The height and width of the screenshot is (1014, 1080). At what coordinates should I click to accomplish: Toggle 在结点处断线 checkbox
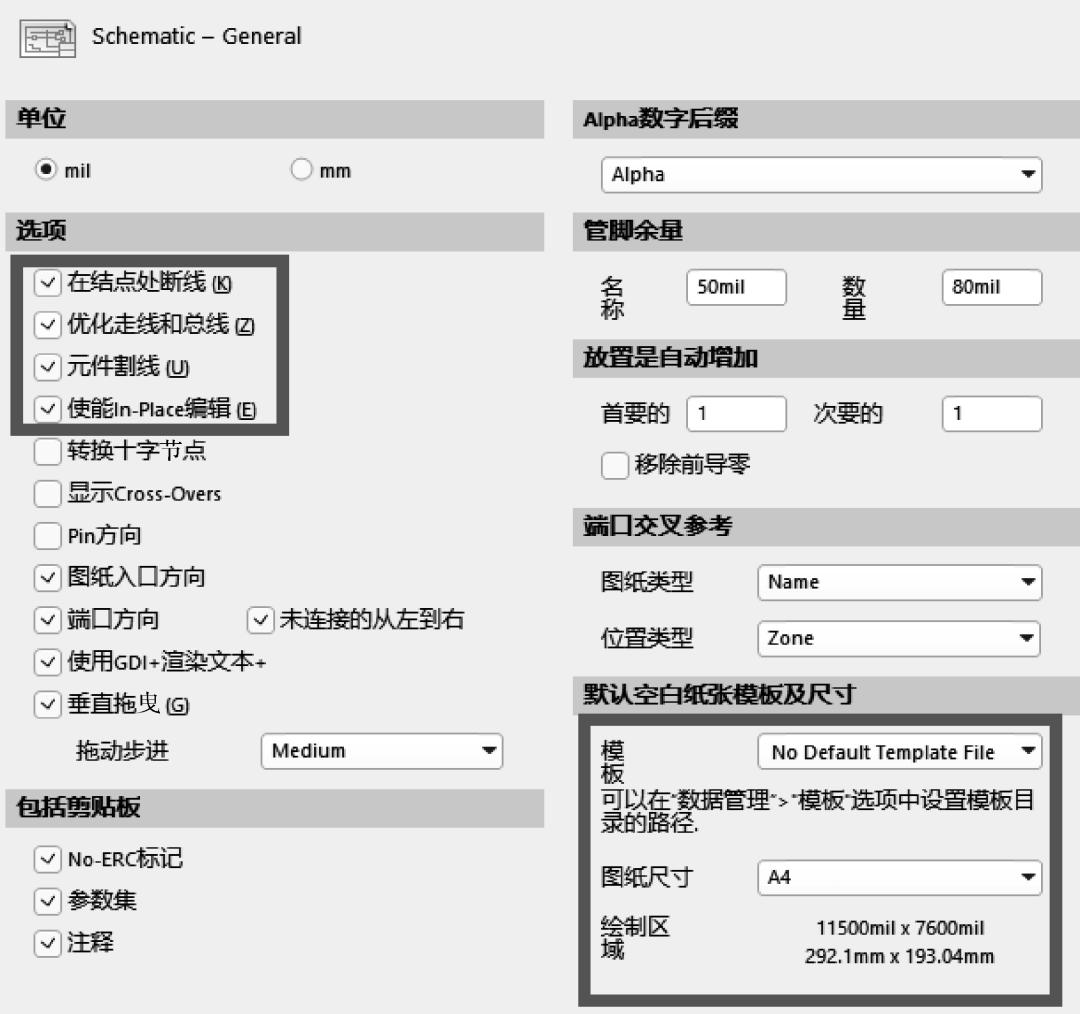tap(48, 284)
